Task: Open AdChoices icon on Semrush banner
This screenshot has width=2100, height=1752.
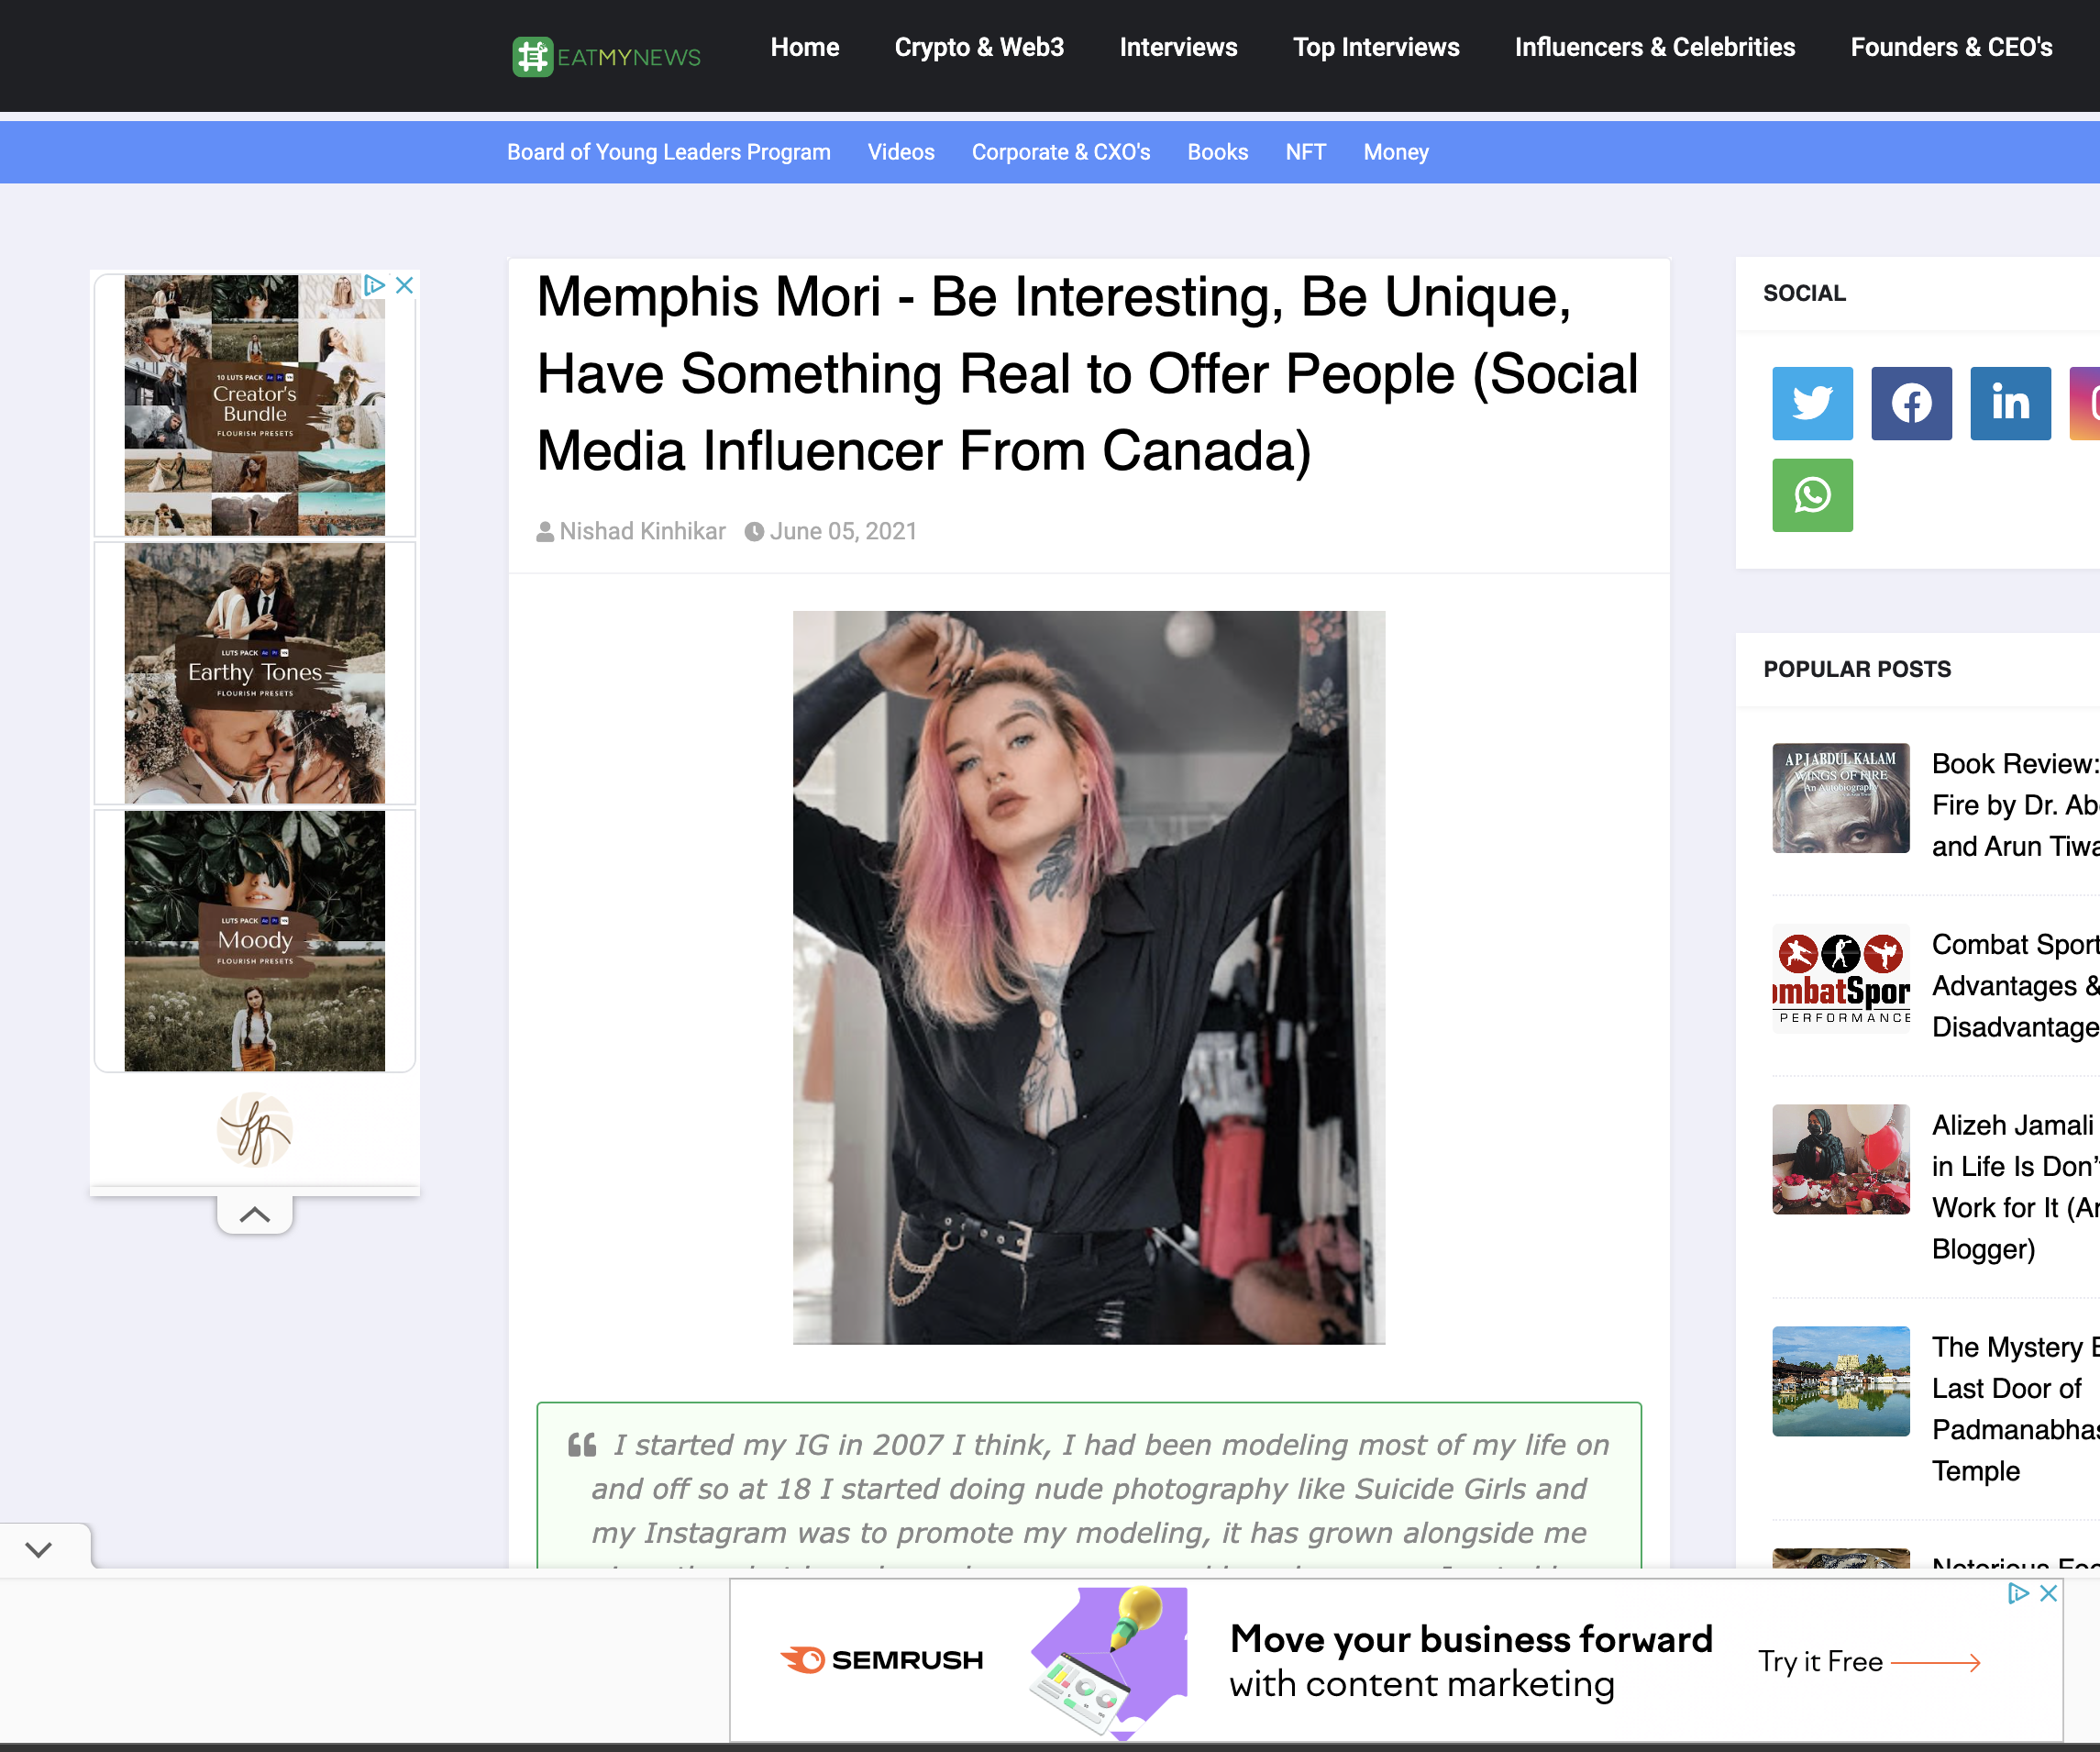Action: click(x=2018, y=1593)
